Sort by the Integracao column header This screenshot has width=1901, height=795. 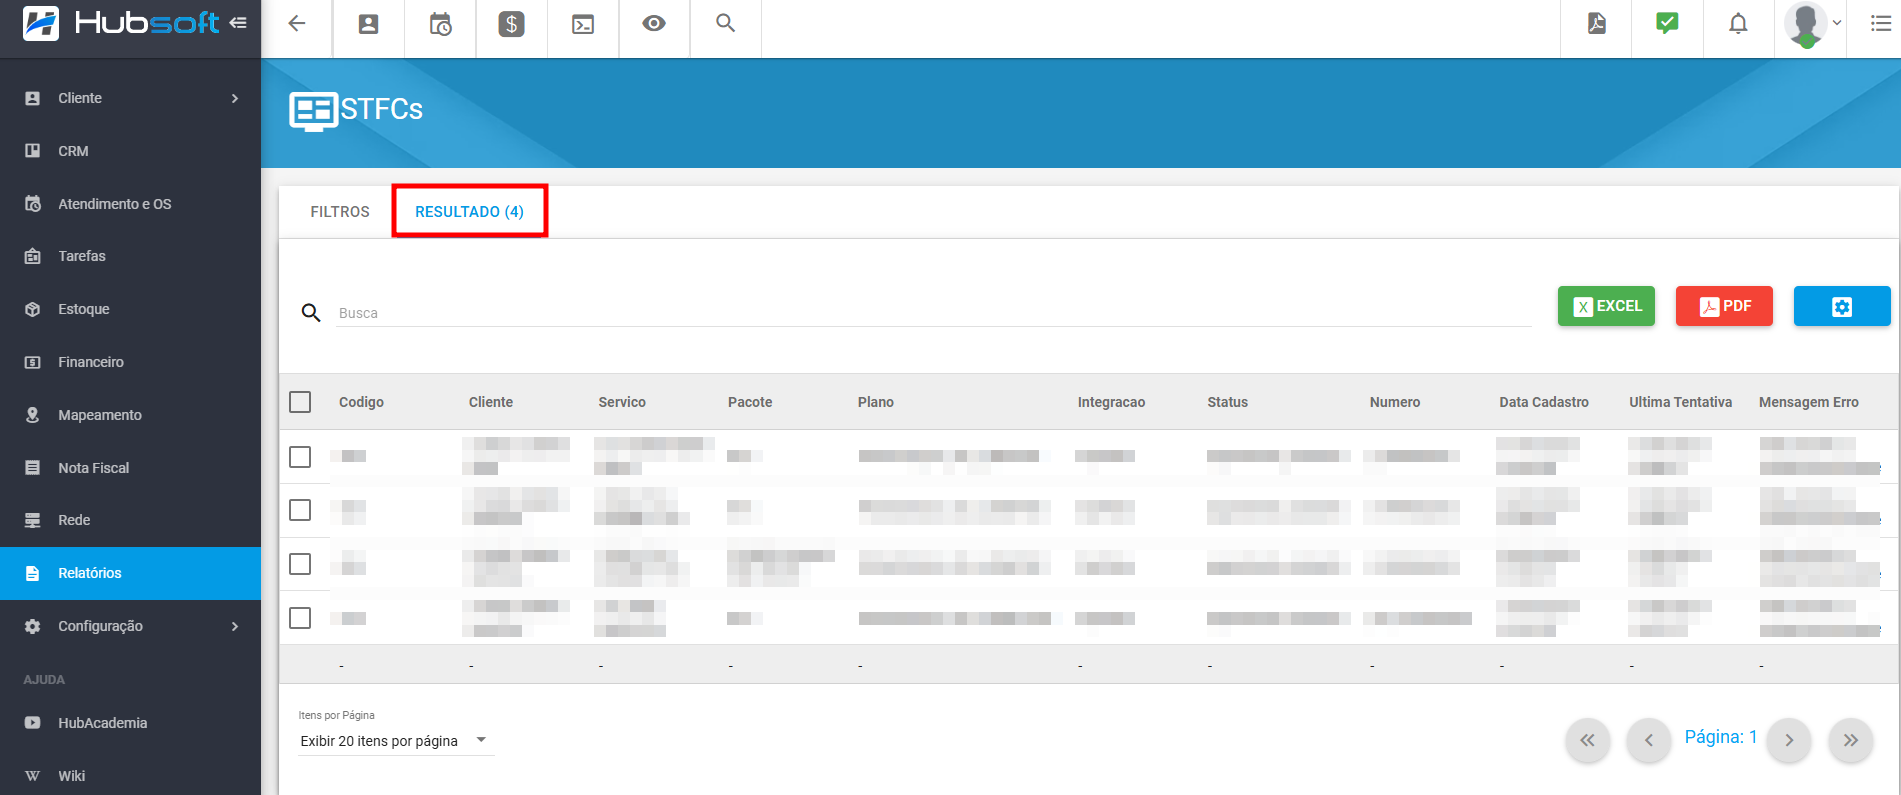(1111, 402)
